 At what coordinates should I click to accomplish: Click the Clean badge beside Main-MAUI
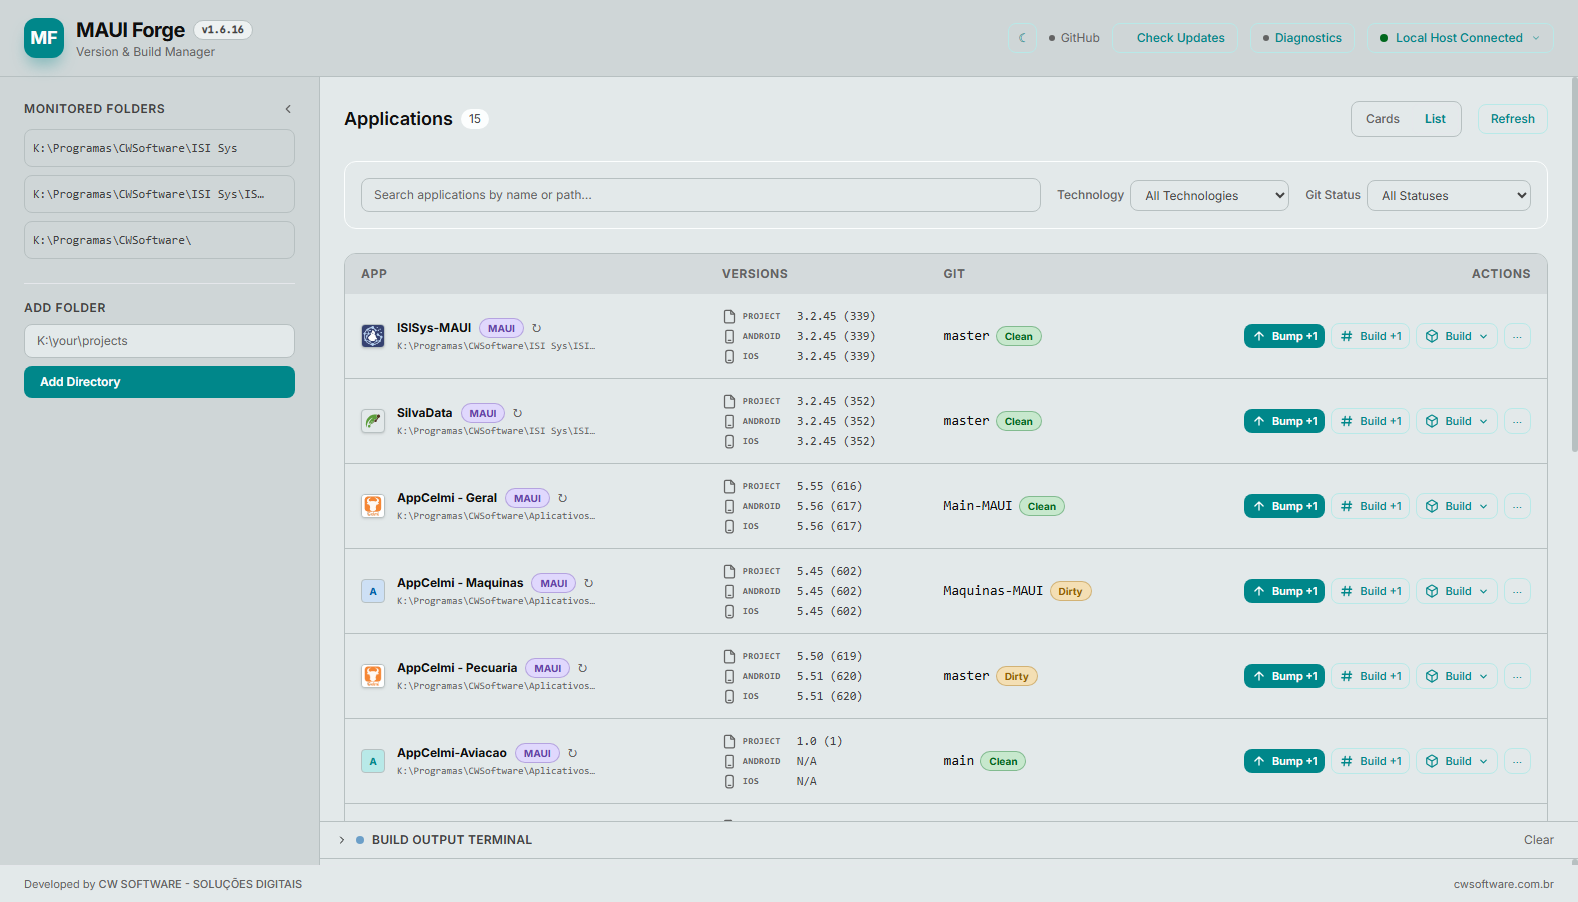click(x=1041, y=506)
